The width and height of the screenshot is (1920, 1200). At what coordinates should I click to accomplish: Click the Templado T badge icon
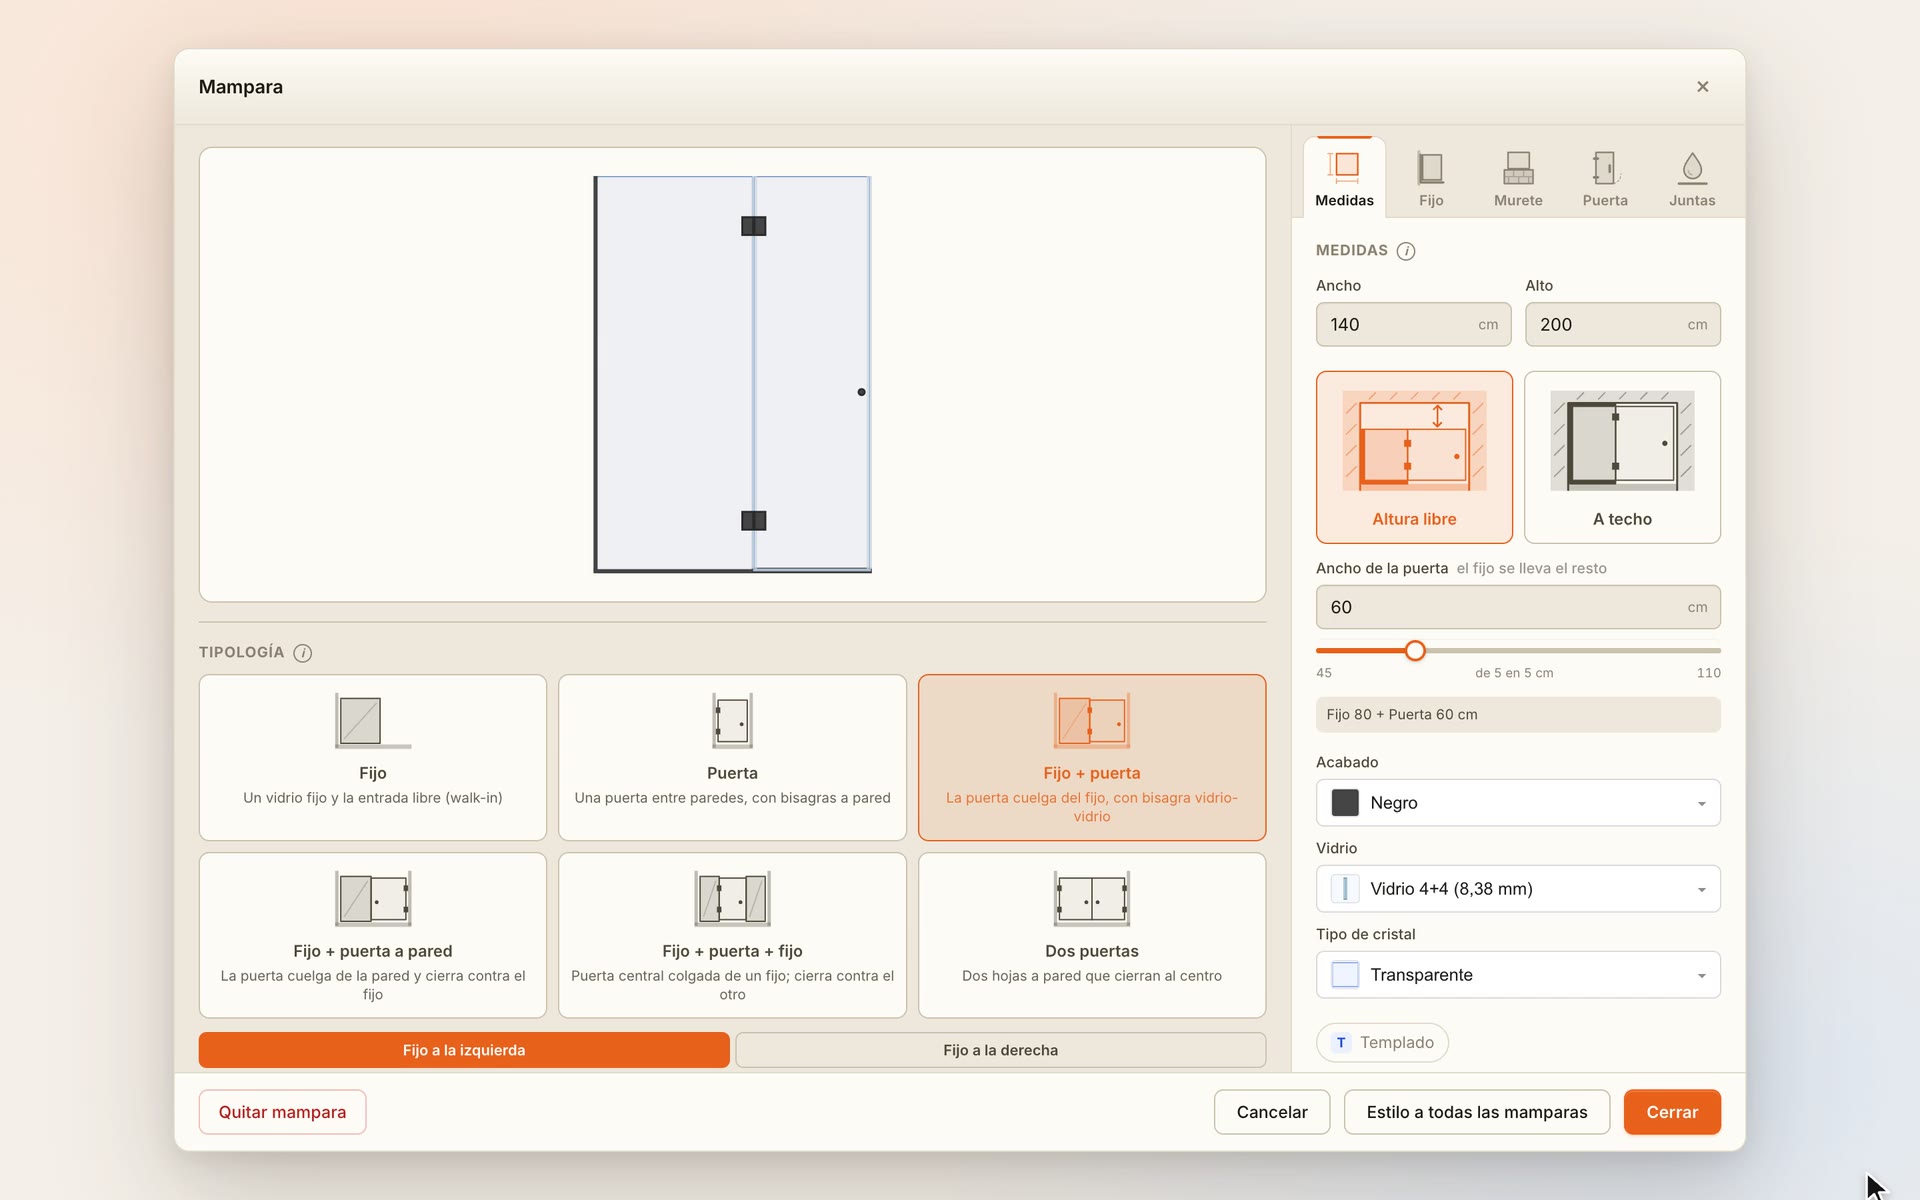pyautogui.click(x=1341, y=1043)
